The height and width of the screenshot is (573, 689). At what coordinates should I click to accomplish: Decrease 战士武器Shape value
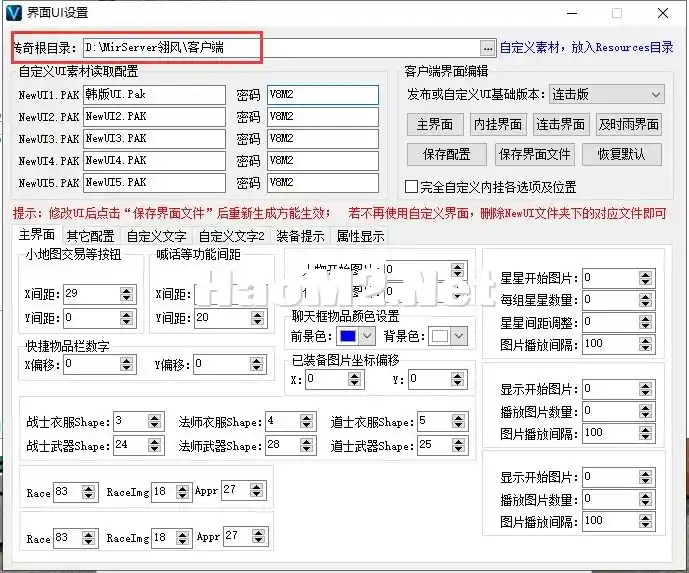154,449
